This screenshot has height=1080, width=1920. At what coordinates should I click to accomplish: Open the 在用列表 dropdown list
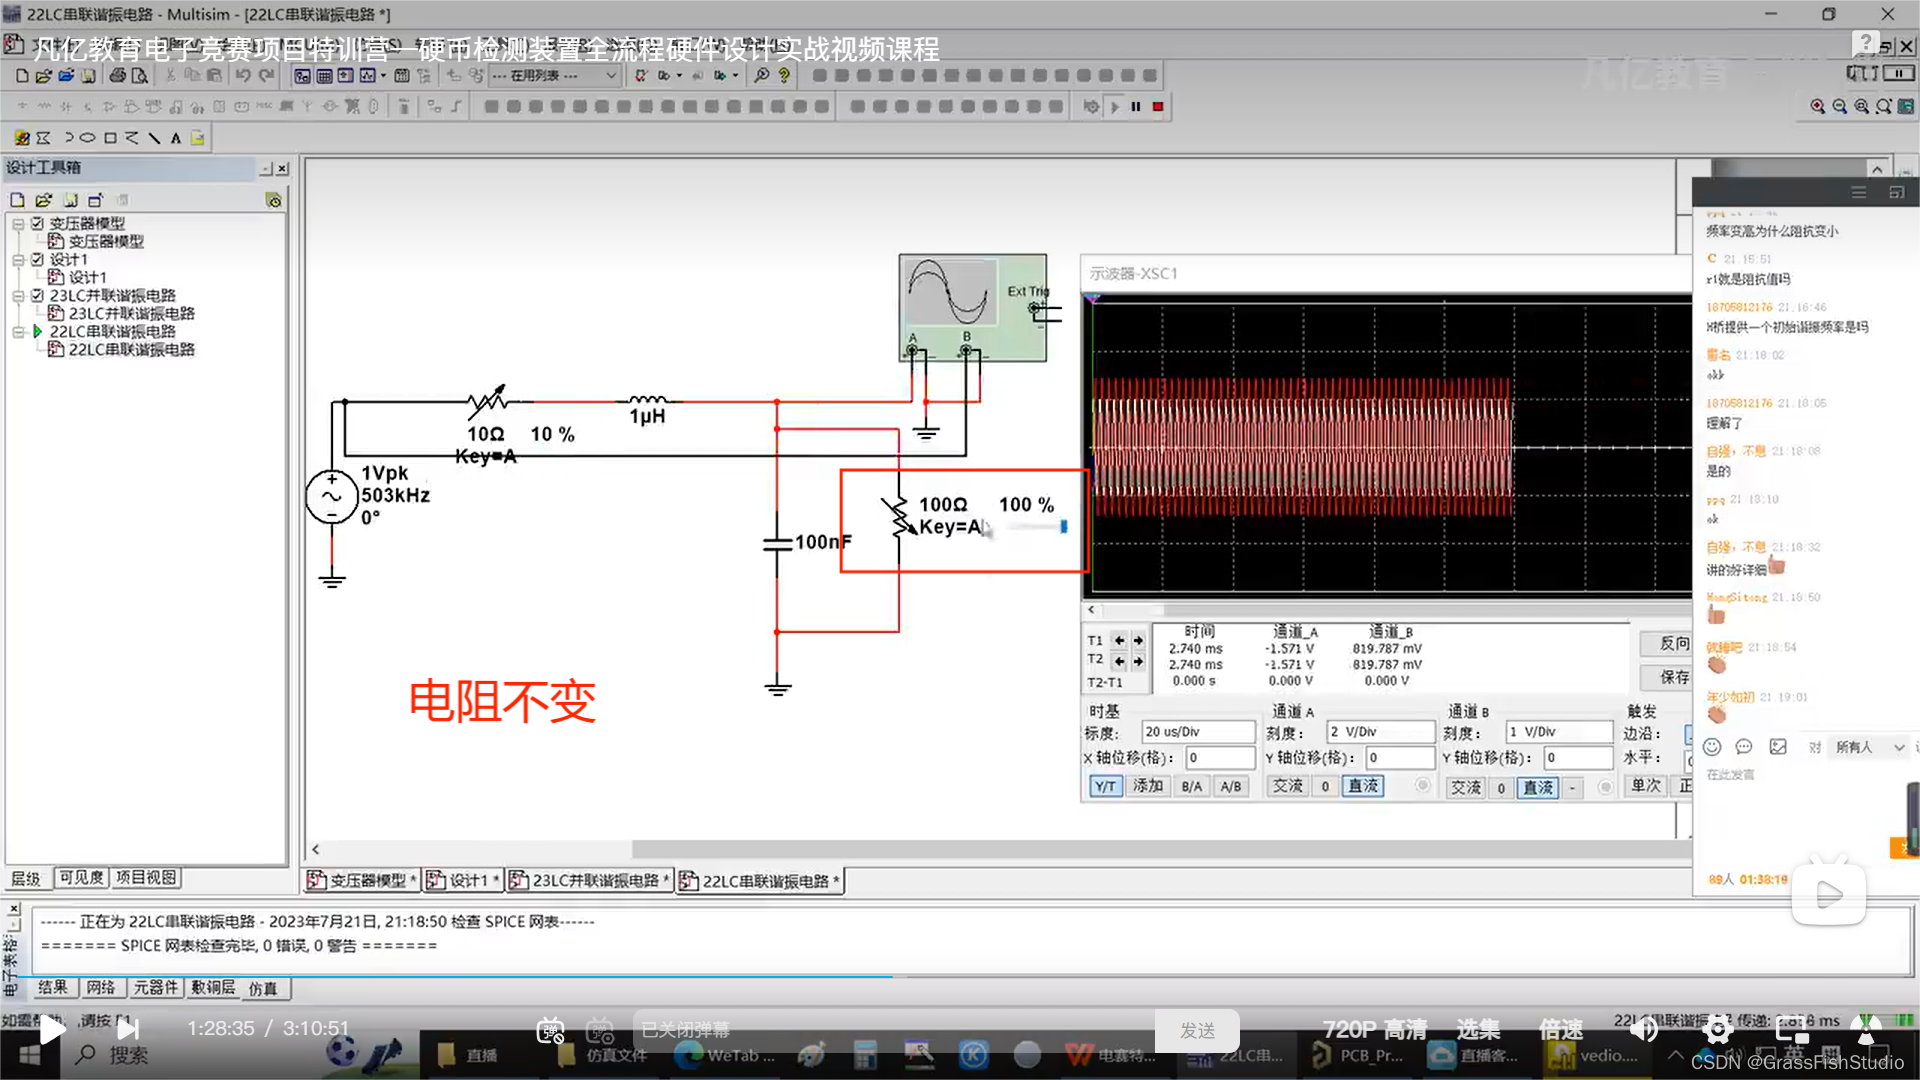pyautogui.click(x=610, y=76)
